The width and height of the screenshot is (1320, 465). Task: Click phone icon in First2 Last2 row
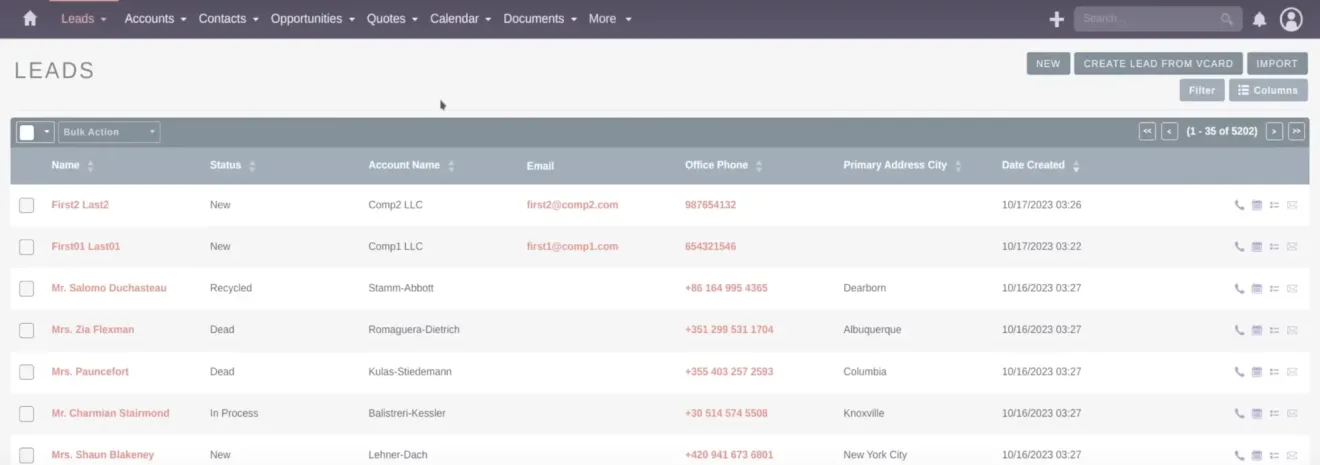coord(1240,205)
